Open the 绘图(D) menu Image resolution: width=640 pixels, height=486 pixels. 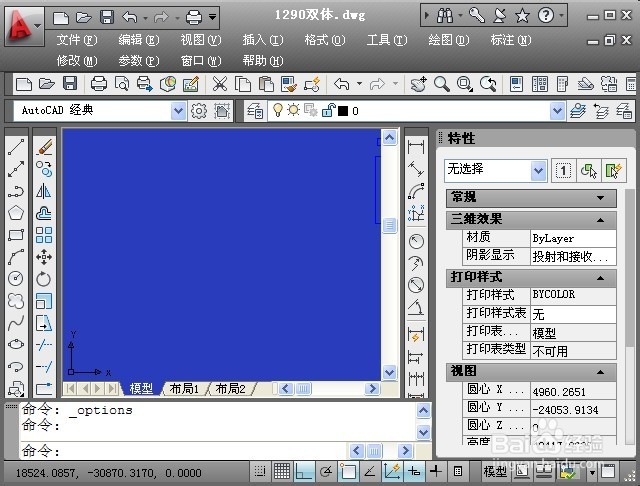pyautogui.click(x=449, y=40)
